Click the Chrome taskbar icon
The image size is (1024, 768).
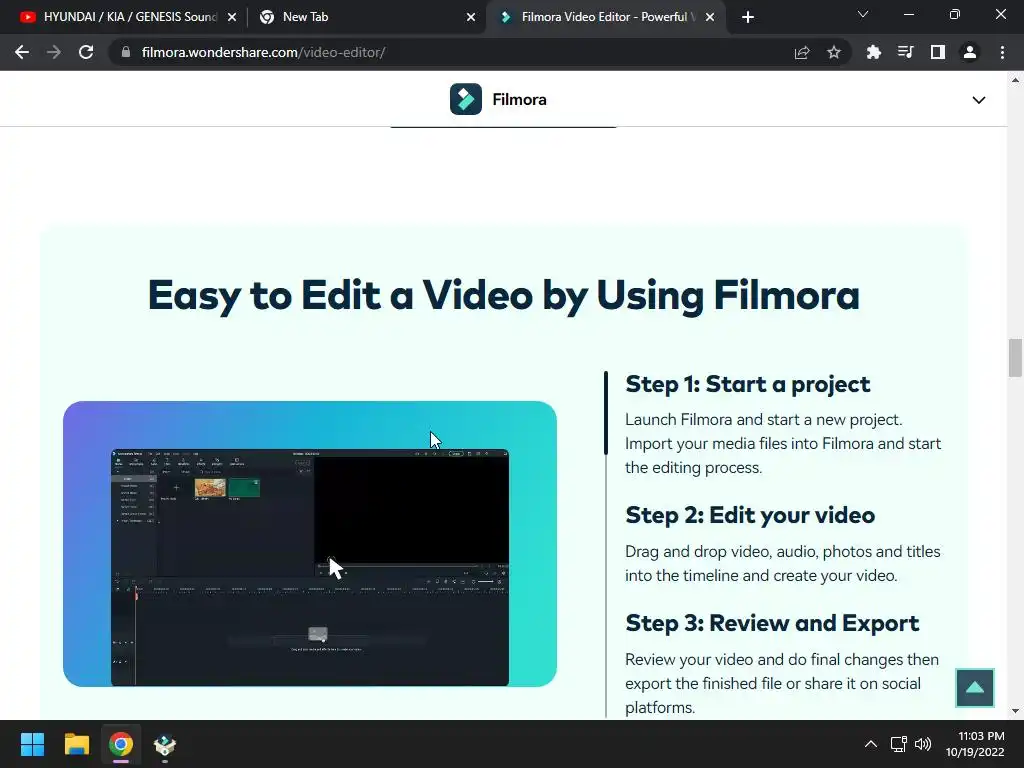(121, 744)
